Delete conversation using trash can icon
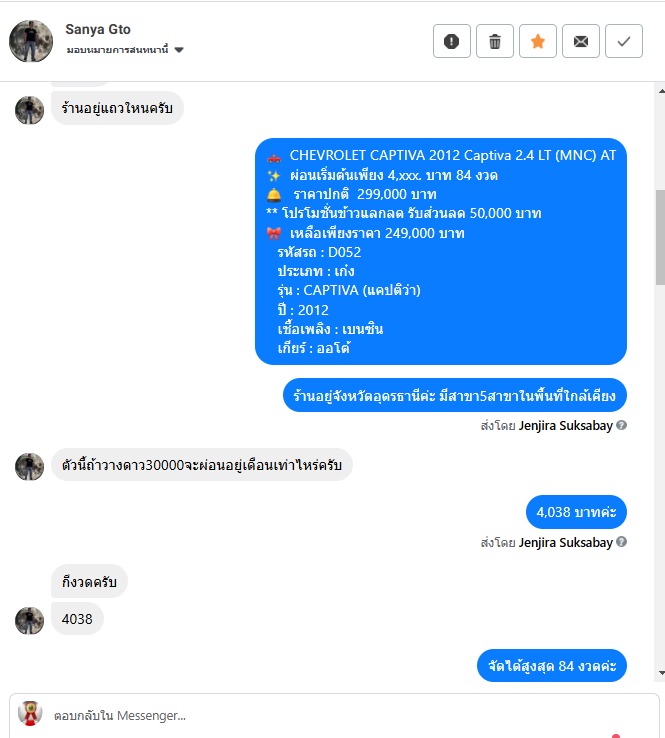 coord(495,41)
